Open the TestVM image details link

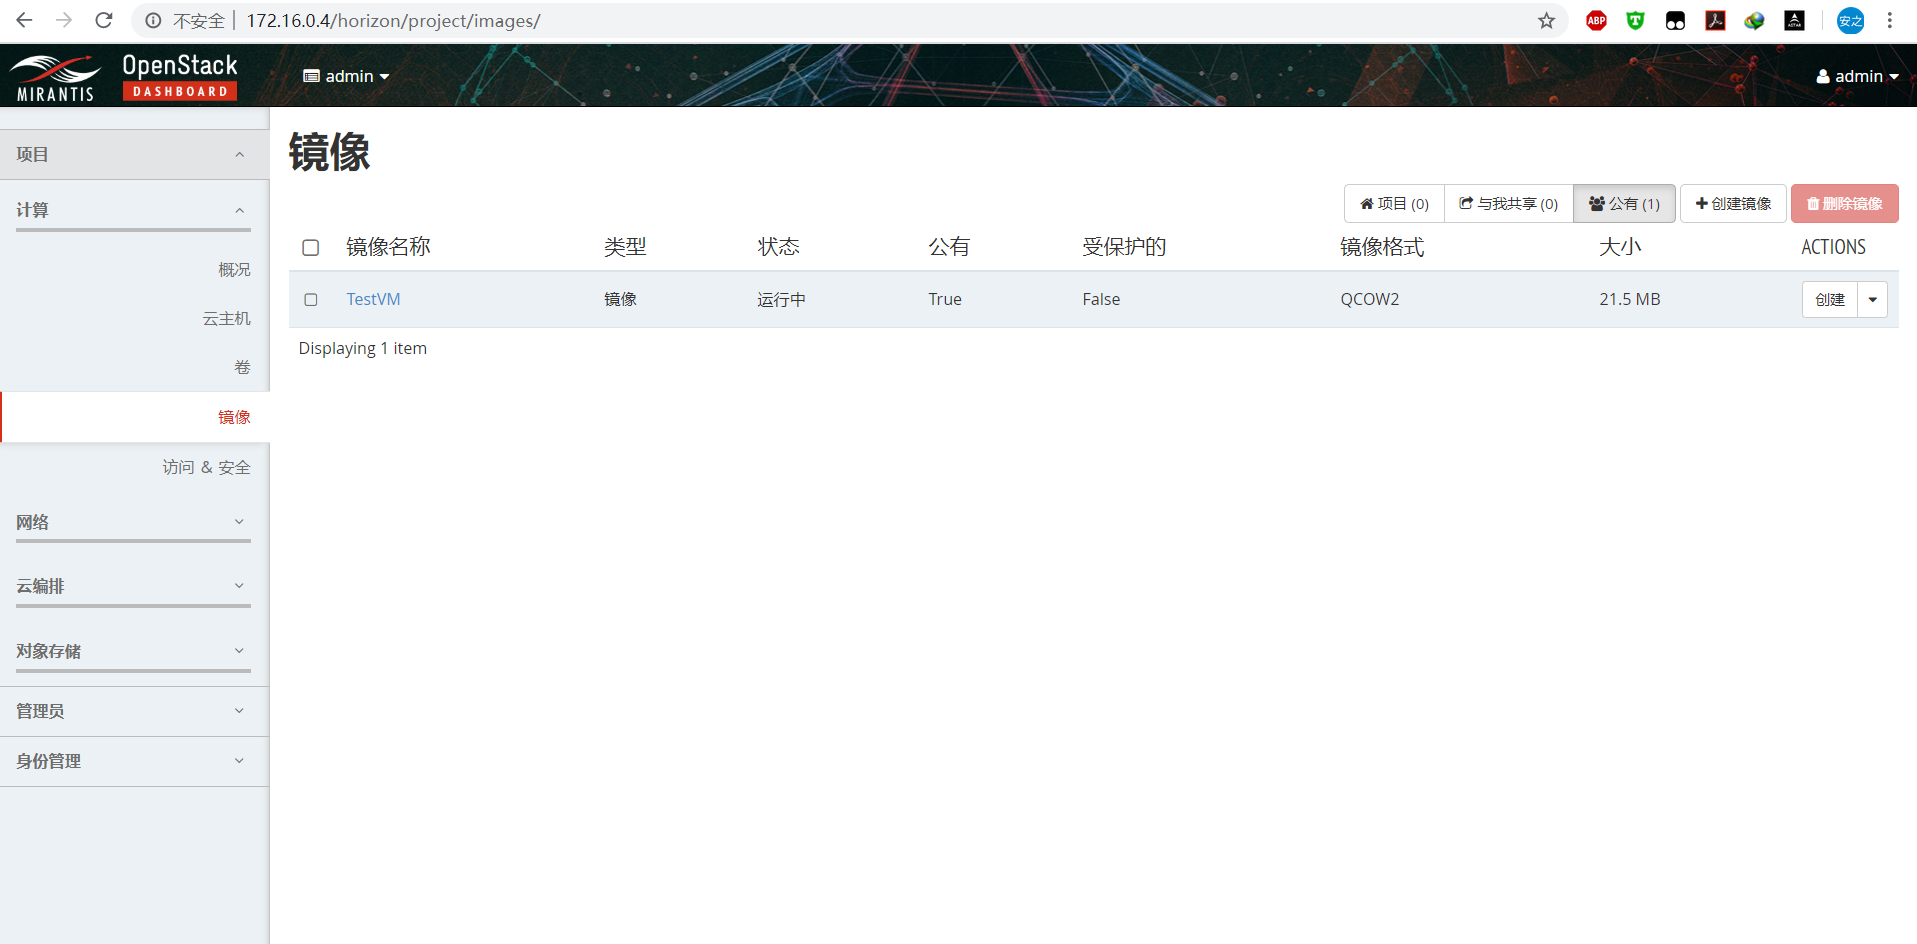[373, 299]
